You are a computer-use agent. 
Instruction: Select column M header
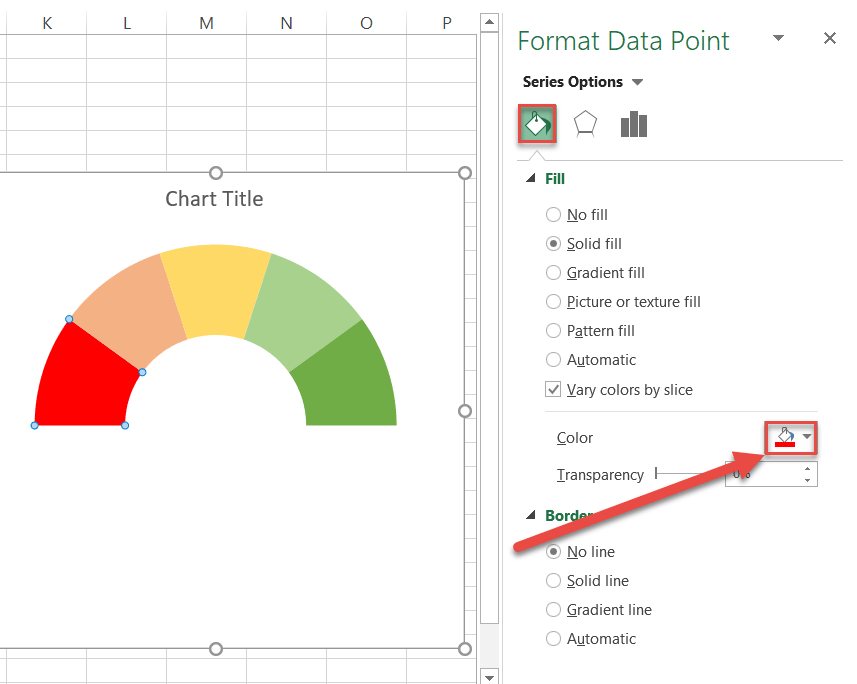click(206, 23)
